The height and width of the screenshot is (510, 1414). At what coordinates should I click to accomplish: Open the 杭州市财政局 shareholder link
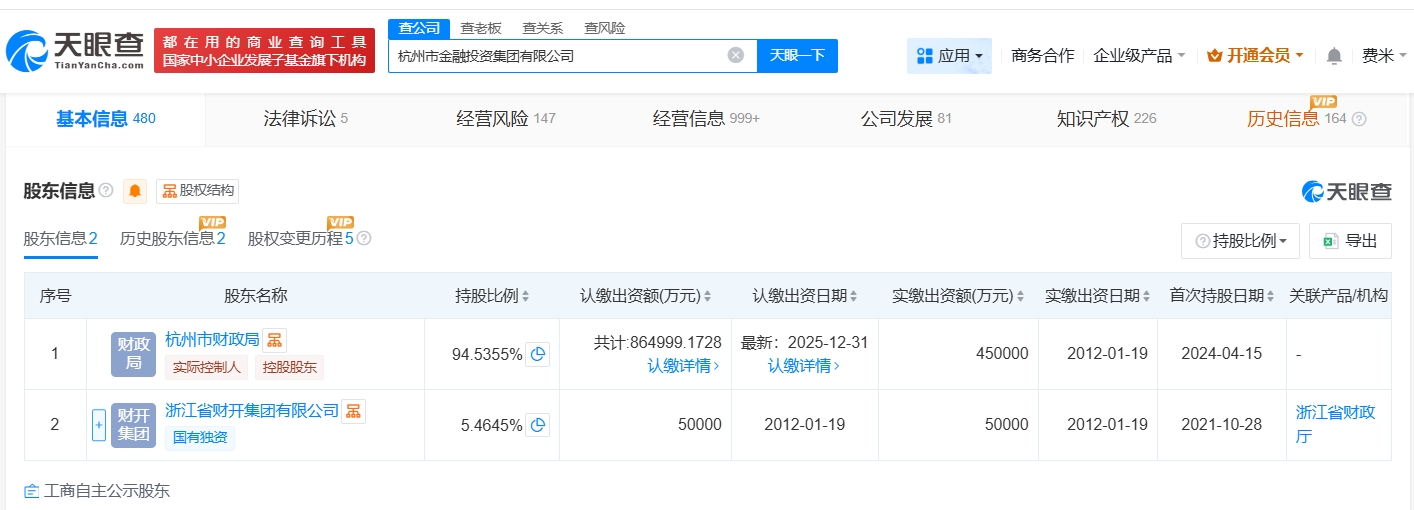[212, 340]
